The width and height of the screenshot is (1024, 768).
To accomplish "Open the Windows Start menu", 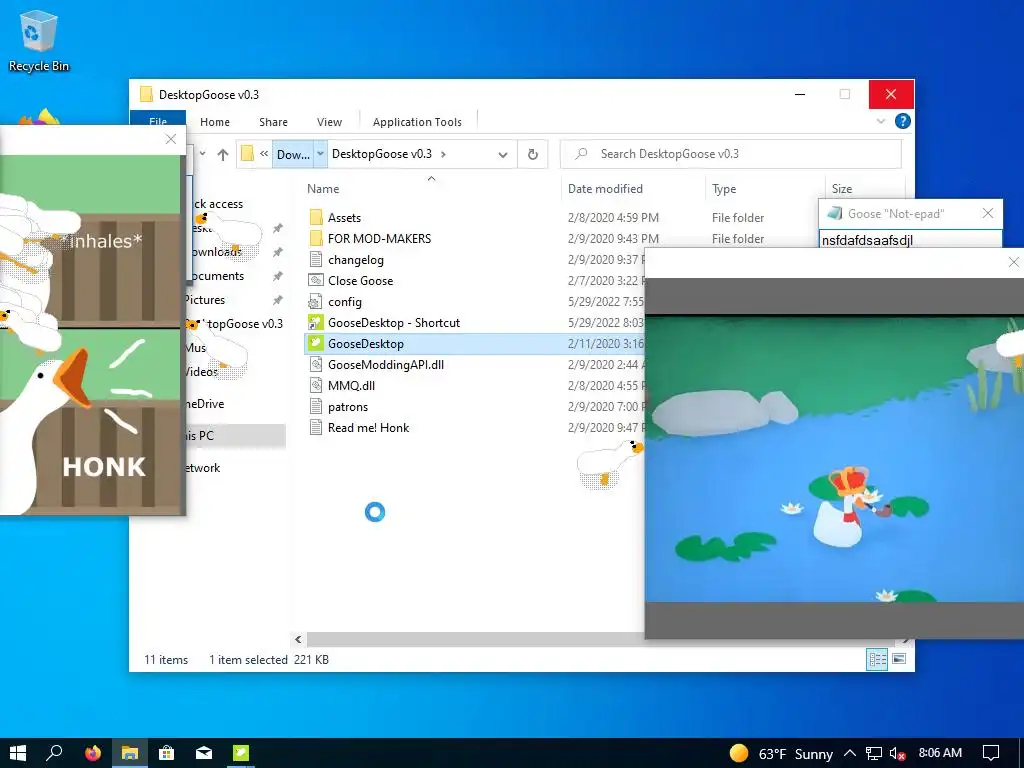I will coord(18,753).
